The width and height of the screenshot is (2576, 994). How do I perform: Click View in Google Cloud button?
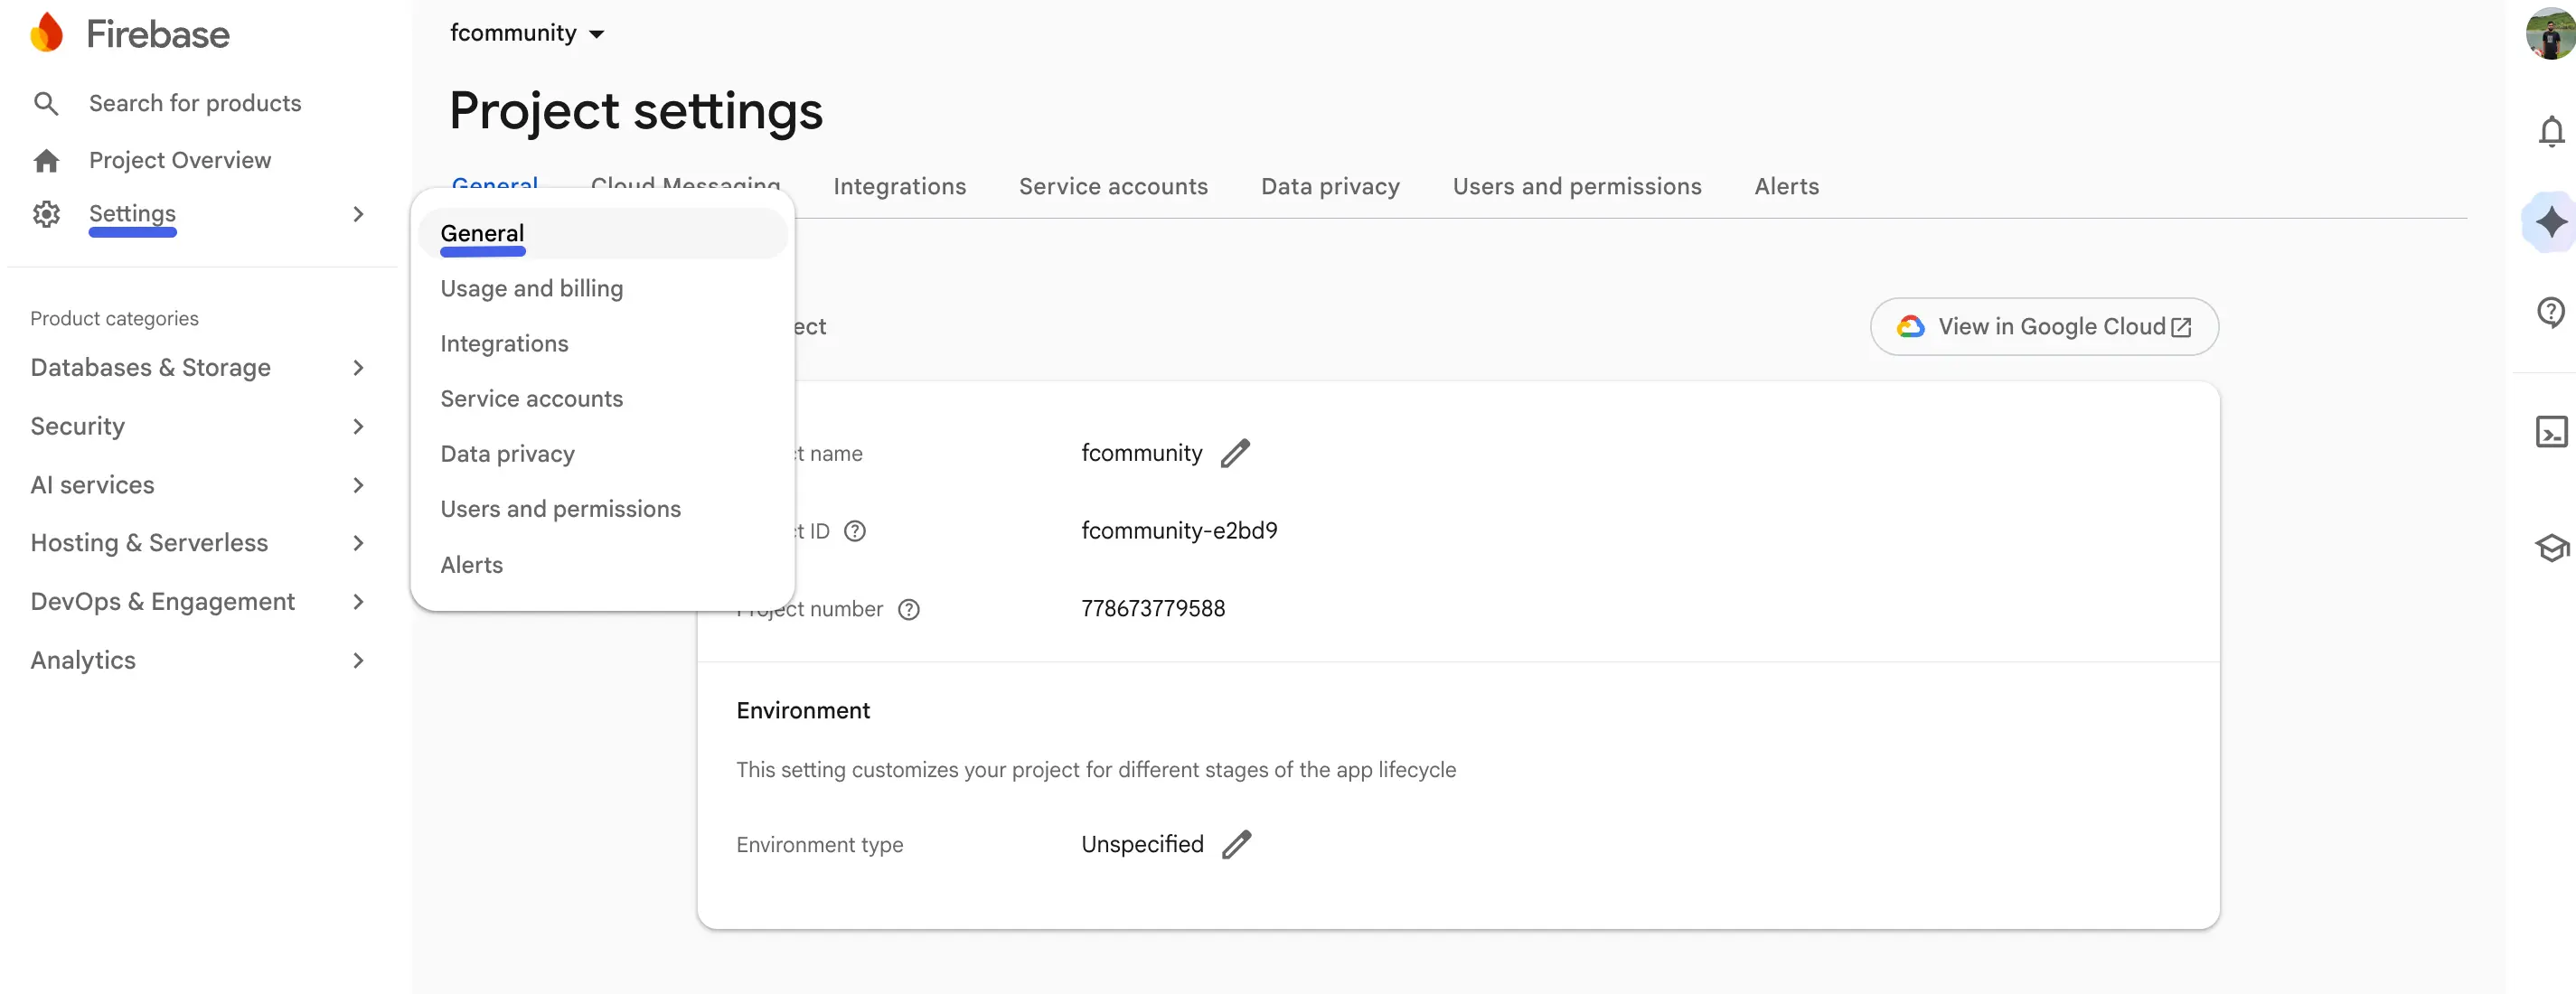(2044, 327)
